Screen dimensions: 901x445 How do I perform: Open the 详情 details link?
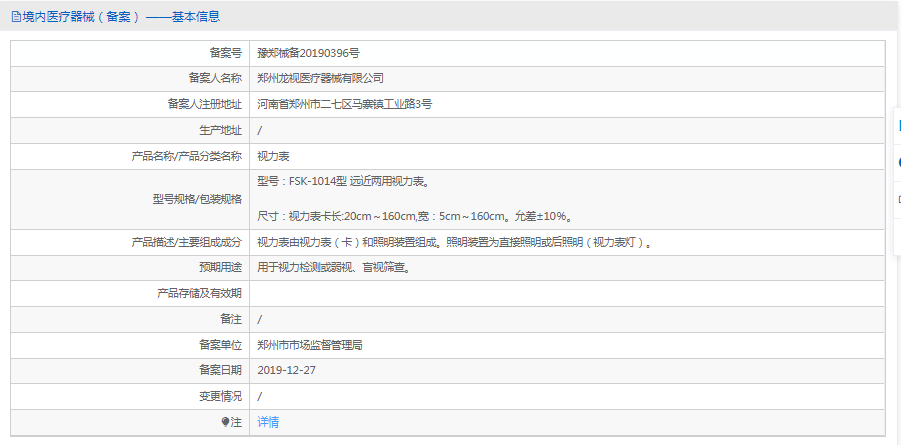(x=268, y=422)
